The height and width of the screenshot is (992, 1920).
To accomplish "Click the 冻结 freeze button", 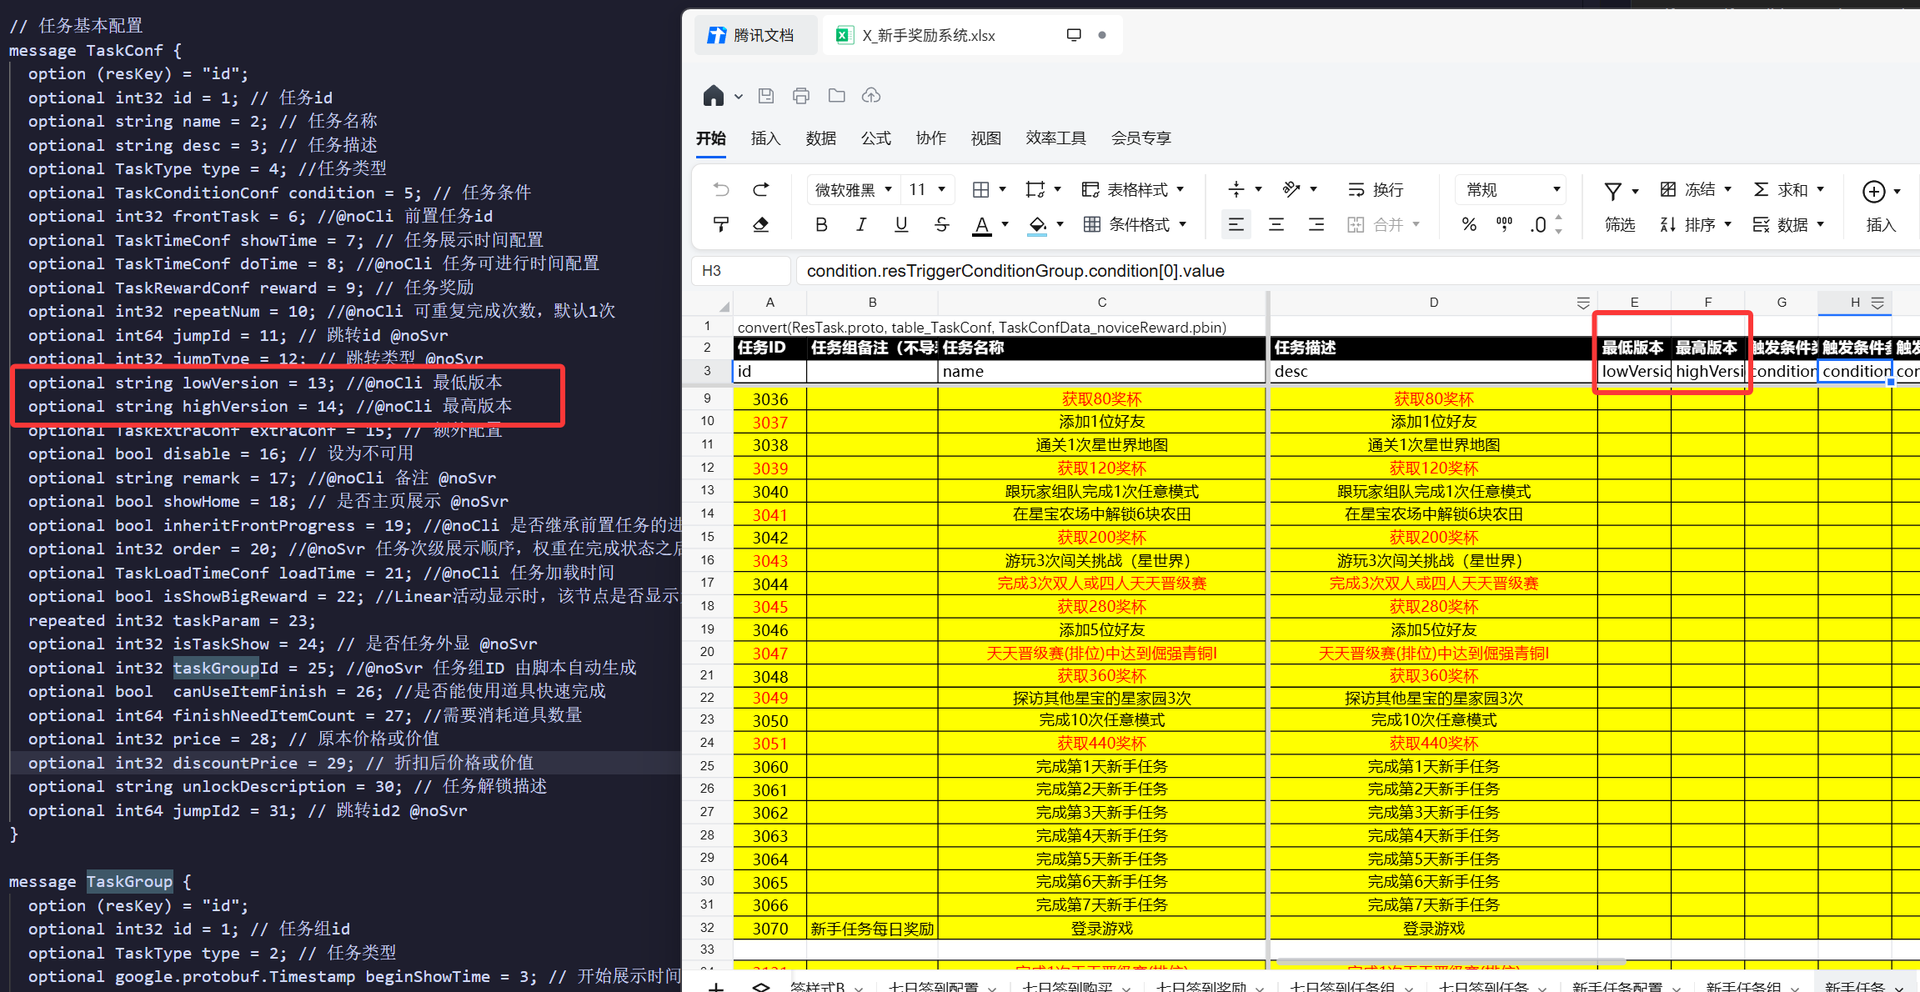I will pos(1696,190).
